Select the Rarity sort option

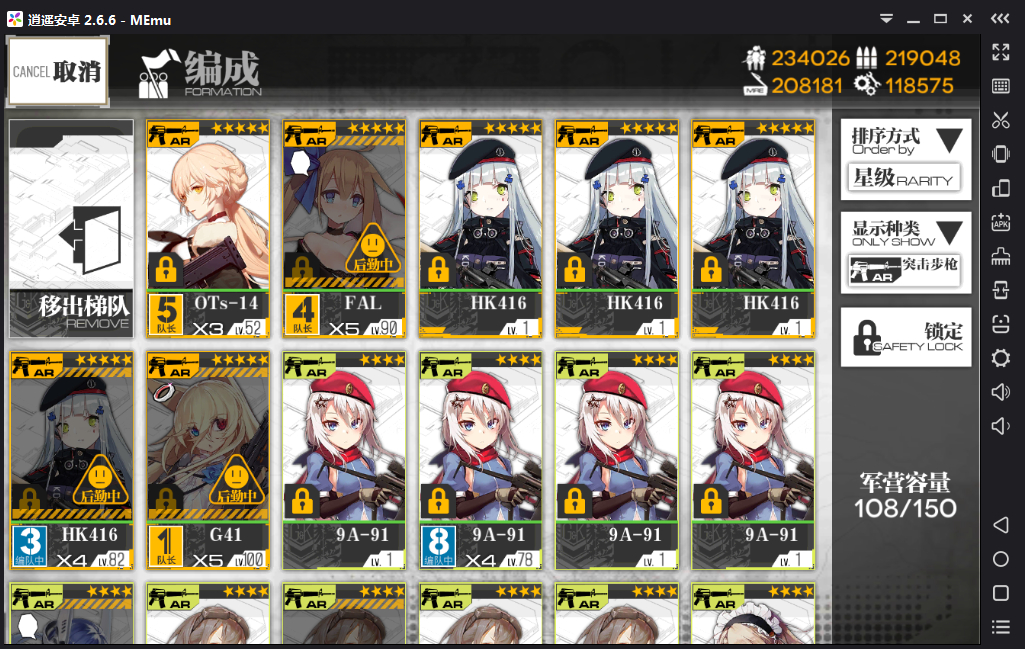(x=904, y=178)
